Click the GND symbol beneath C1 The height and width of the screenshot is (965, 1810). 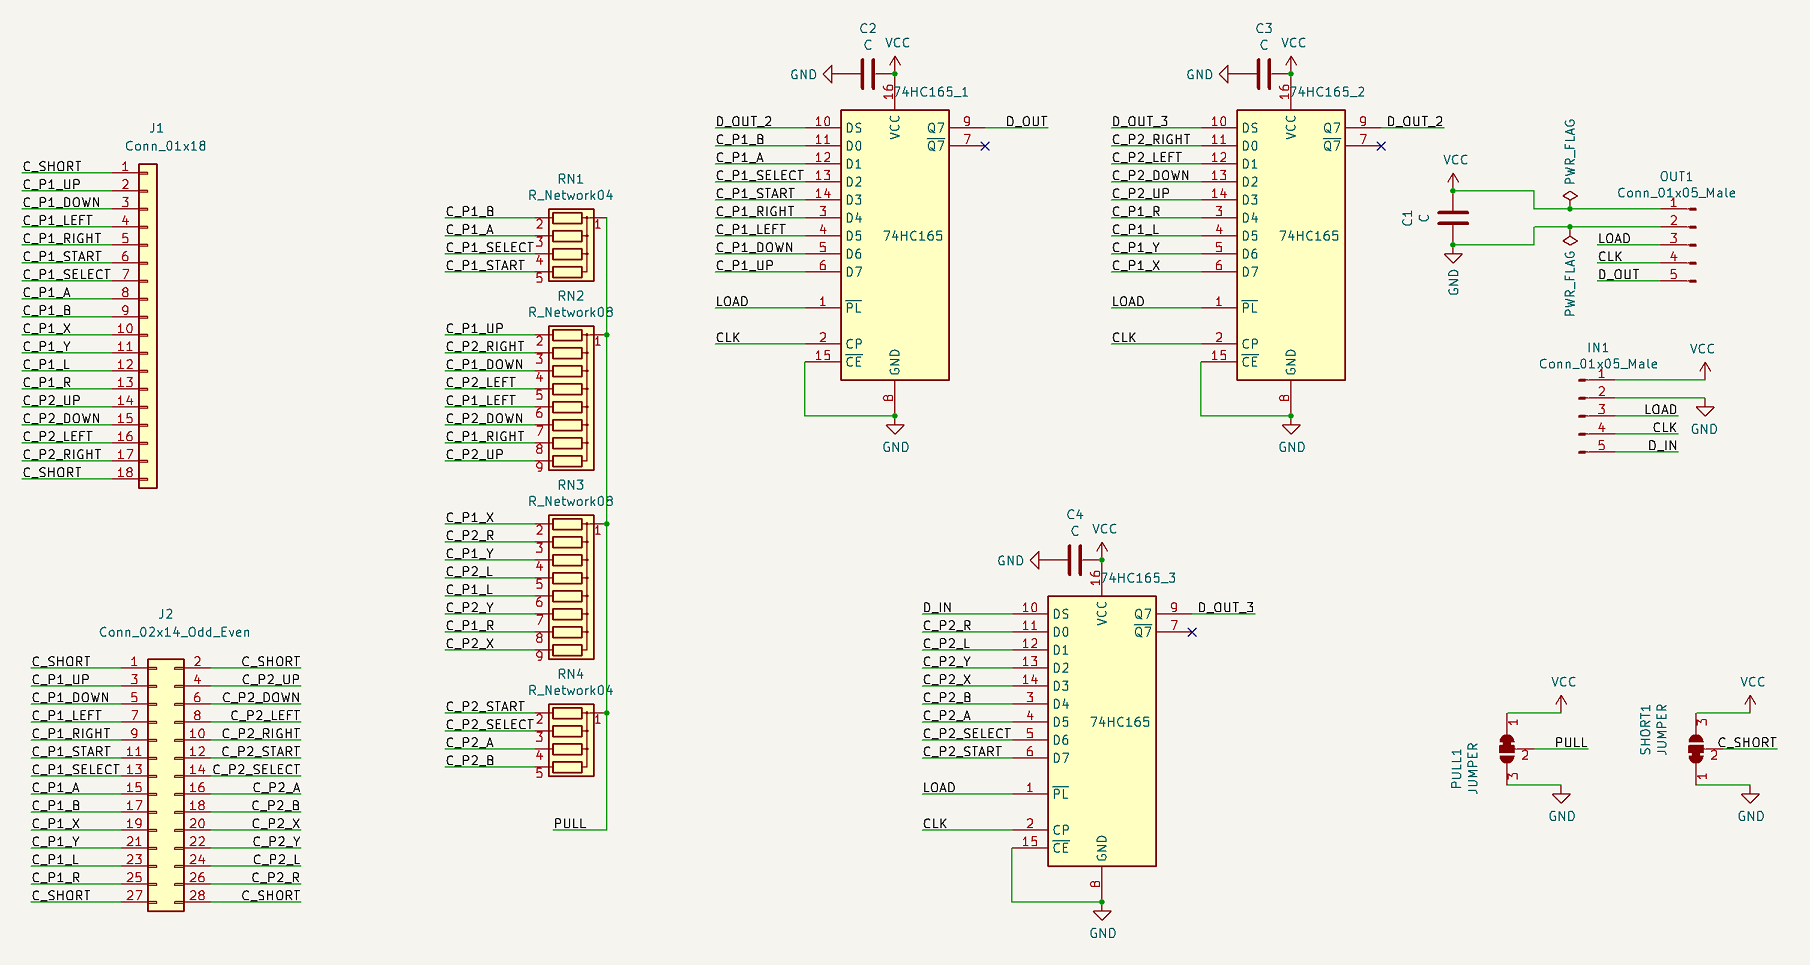[x=1453, y=257]
